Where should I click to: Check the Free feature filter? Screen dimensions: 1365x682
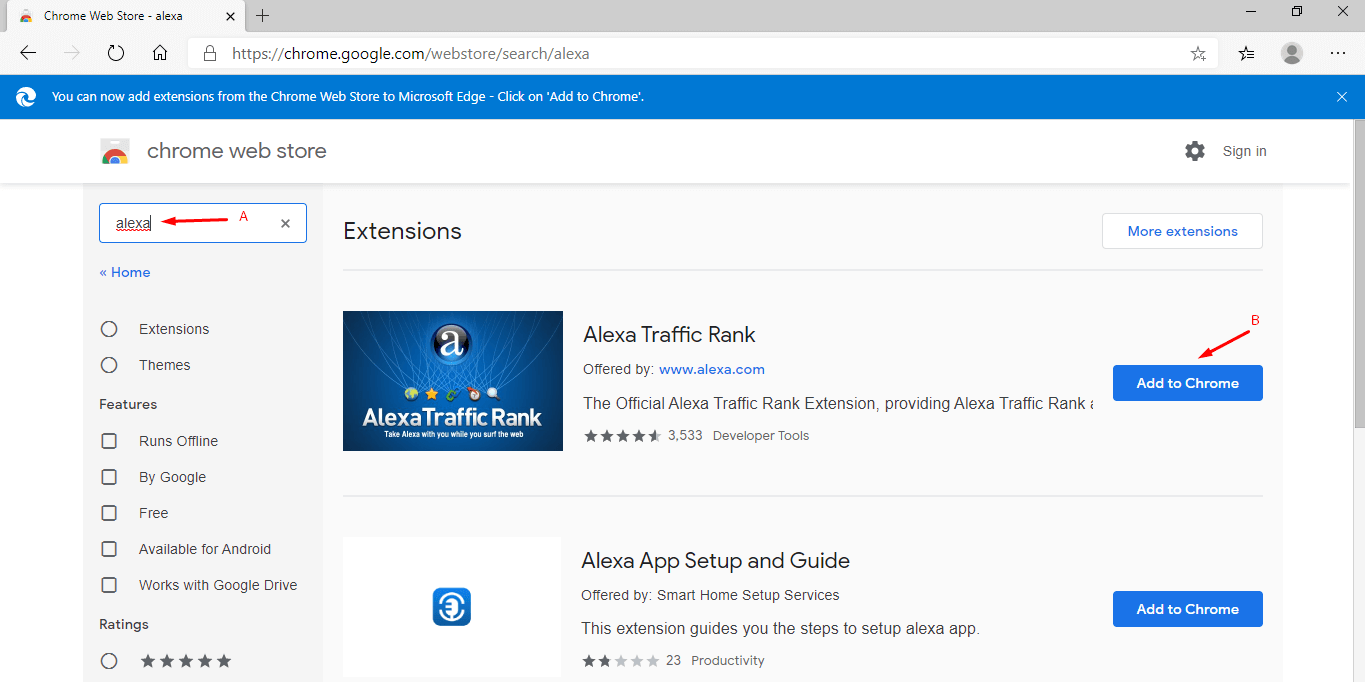pyautogui.click(x=109, y=513)
